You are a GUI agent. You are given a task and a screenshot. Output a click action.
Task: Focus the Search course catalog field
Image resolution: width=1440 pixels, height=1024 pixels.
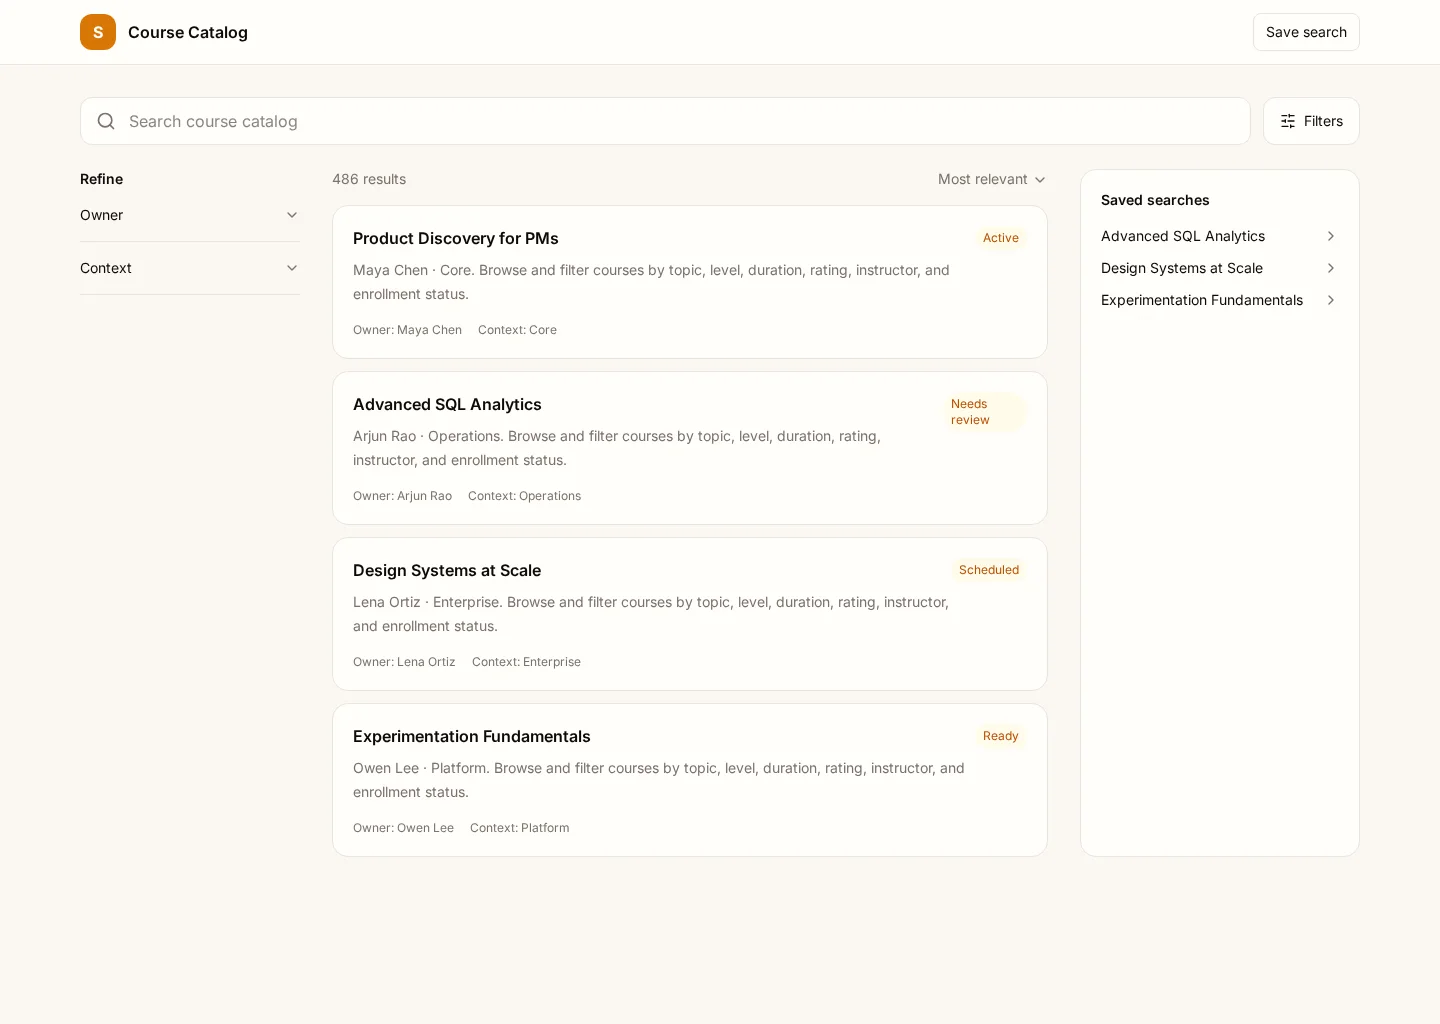(665, 121)
